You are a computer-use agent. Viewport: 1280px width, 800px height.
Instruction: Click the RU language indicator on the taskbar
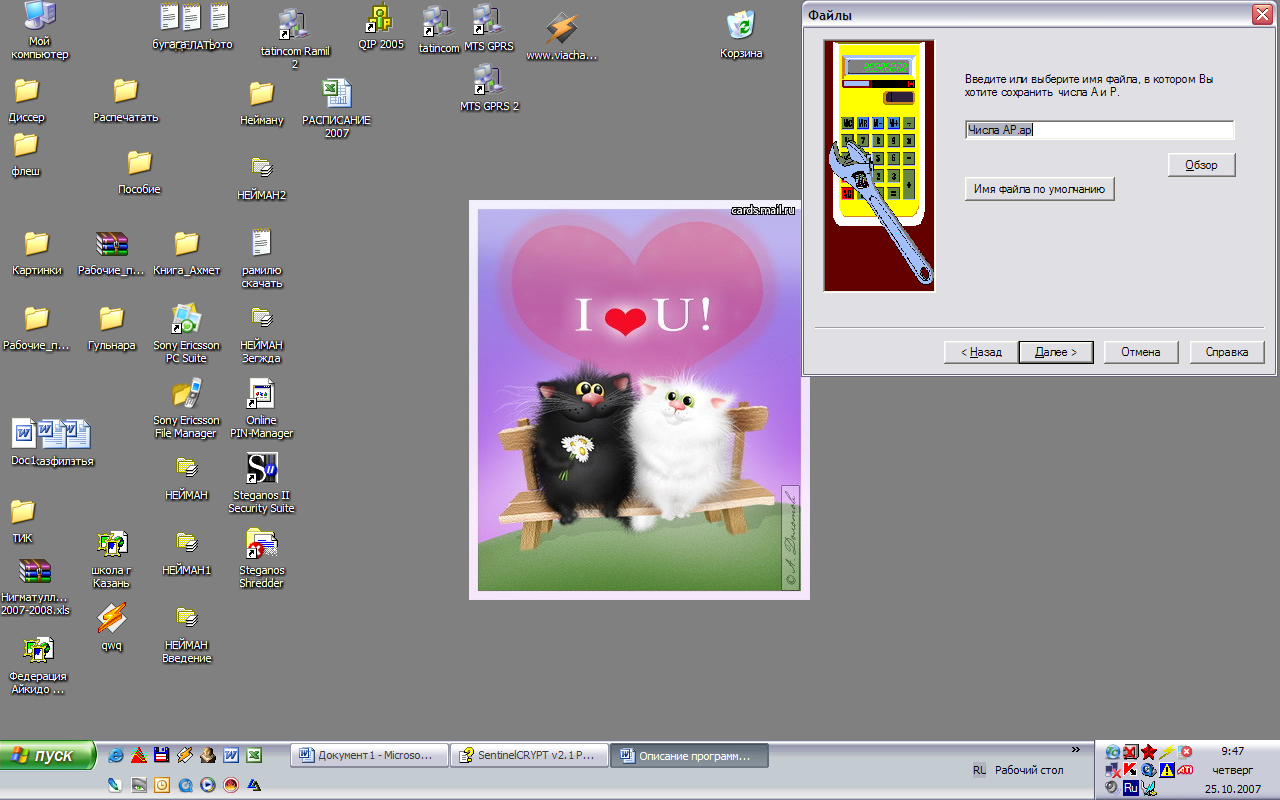[979, 770]
